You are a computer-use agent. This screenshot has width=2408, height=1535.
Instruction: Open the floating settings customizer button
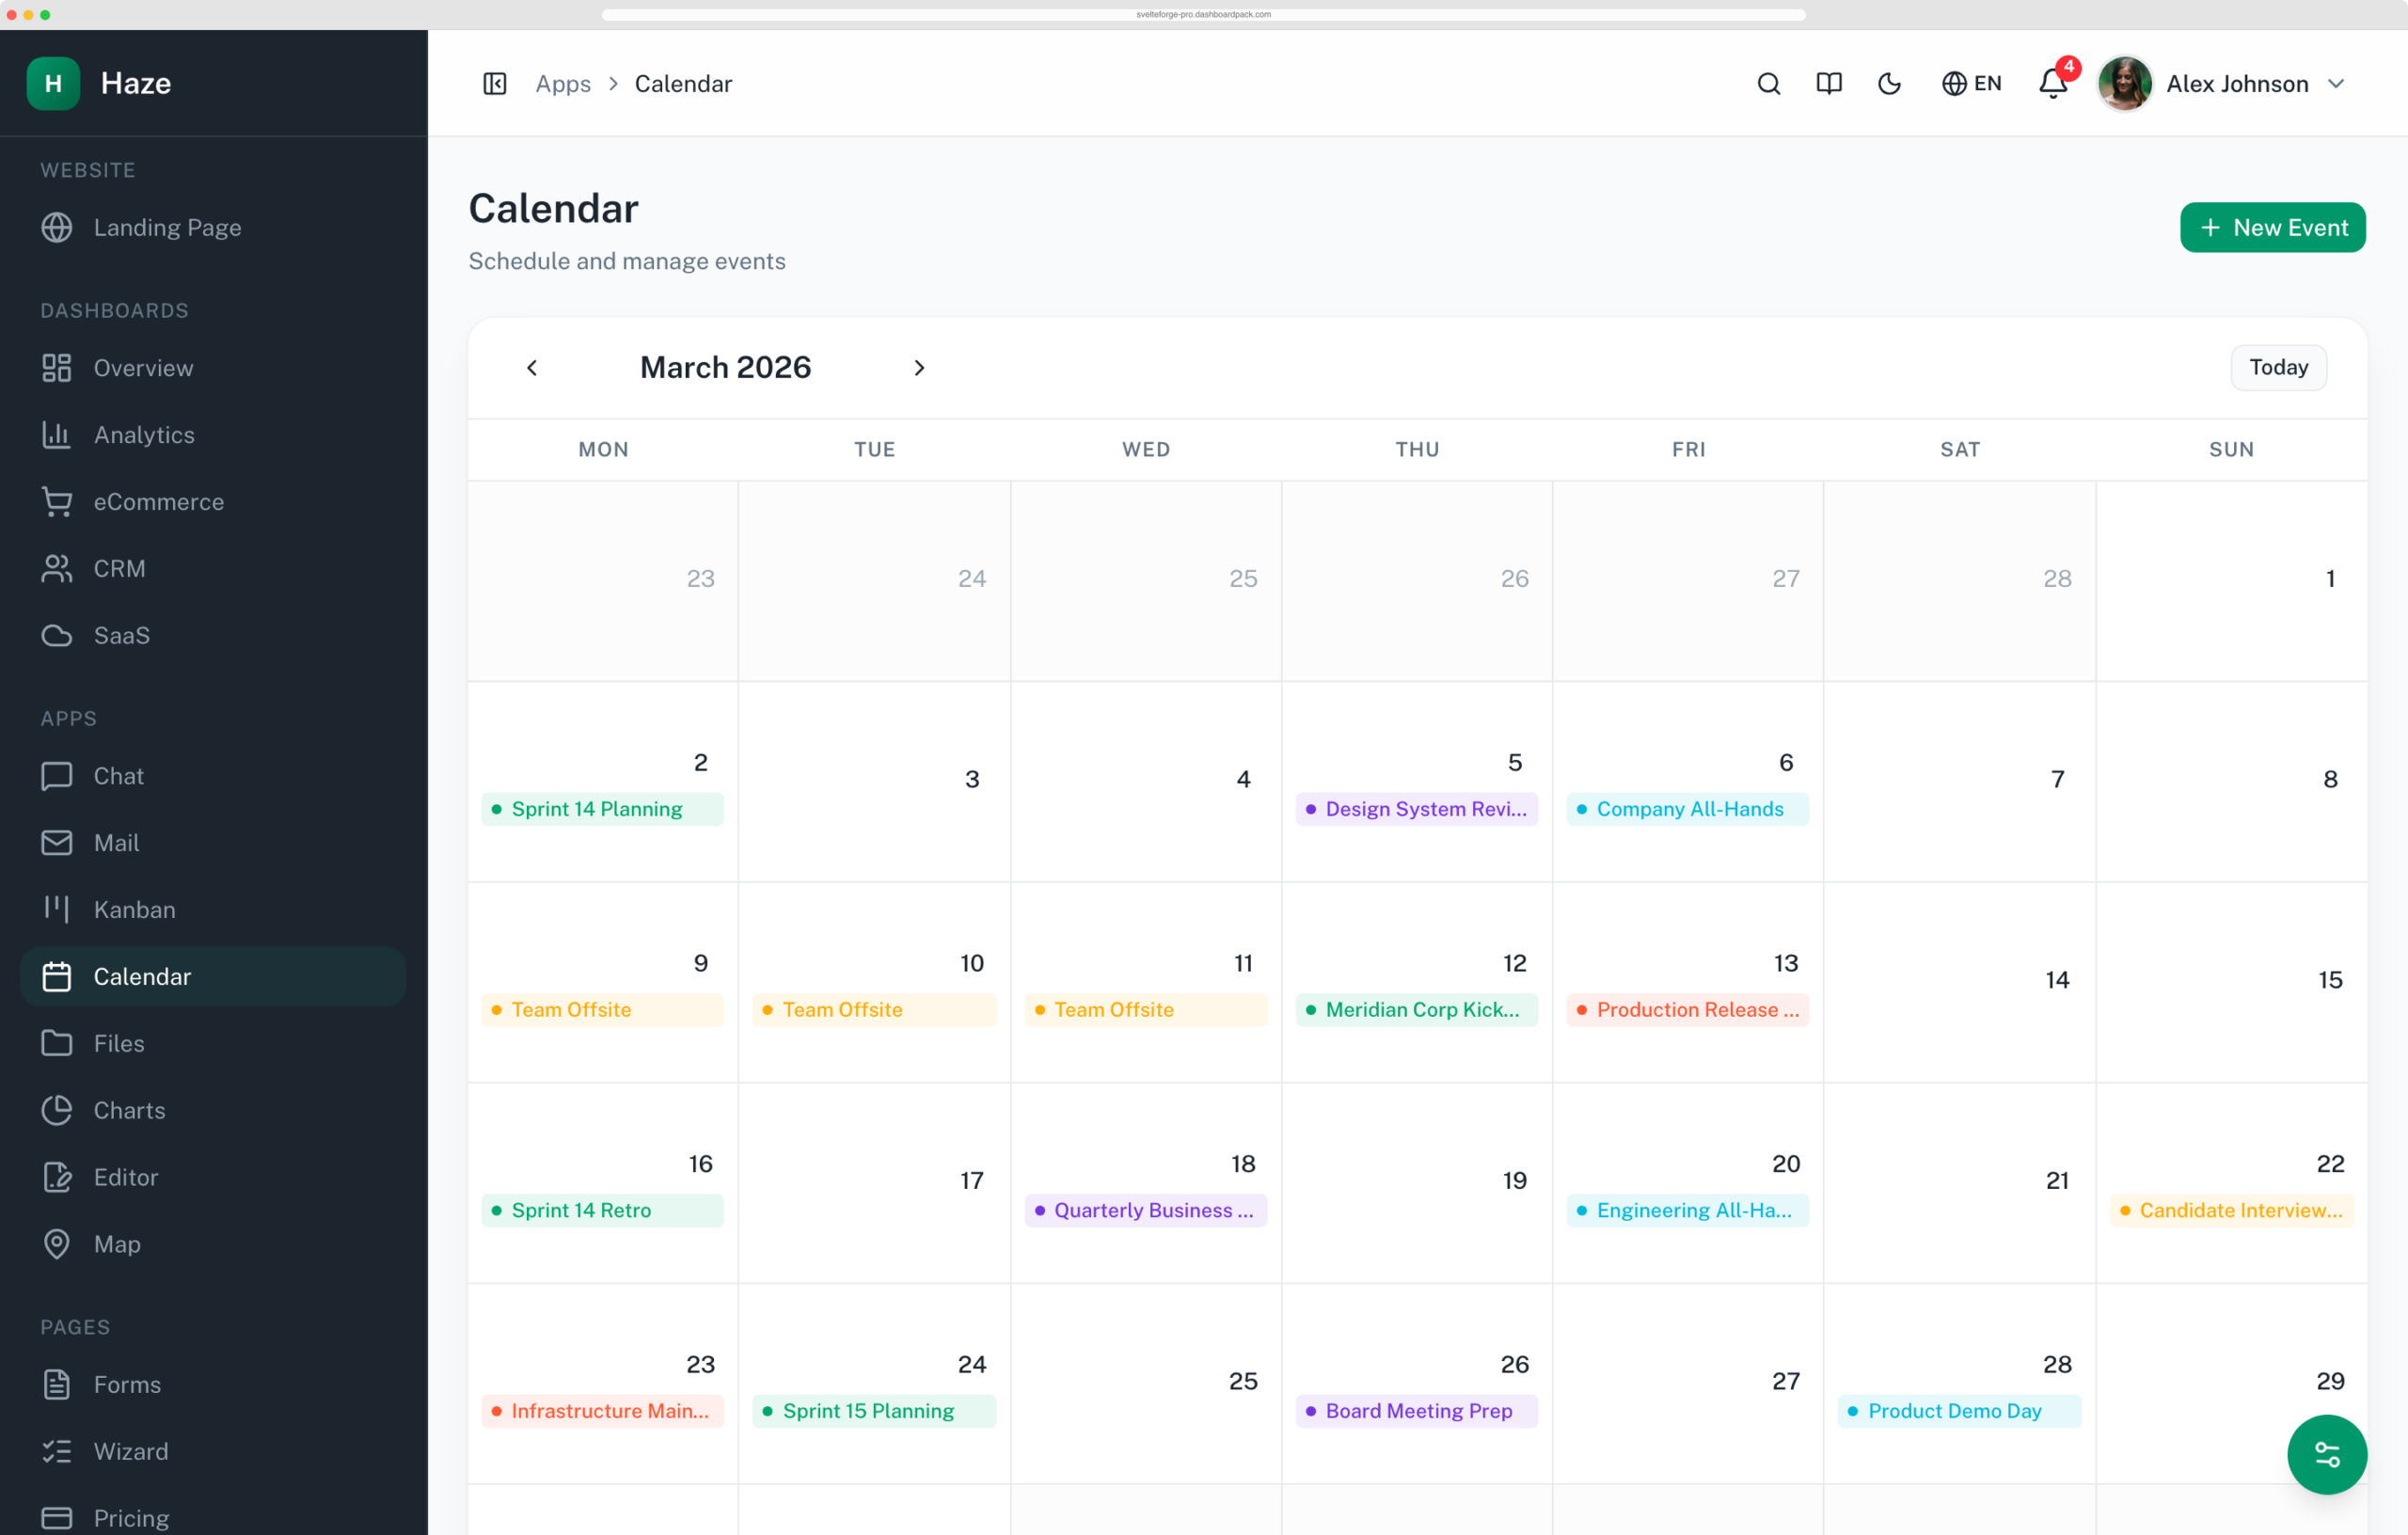coord(2326,1454)
